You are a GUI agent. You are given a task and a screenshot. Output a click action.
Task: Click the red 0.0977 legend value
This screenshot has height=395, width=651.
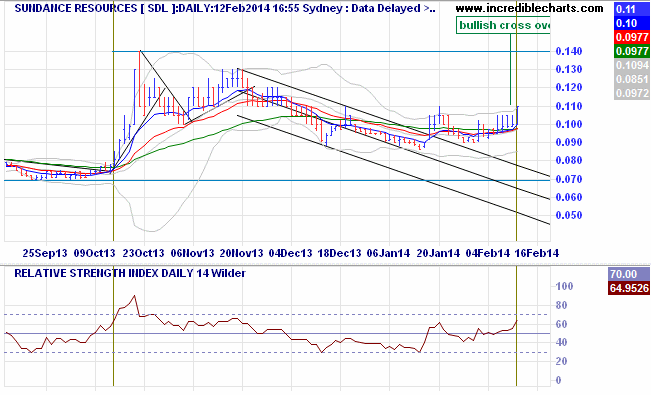point(631,37)
